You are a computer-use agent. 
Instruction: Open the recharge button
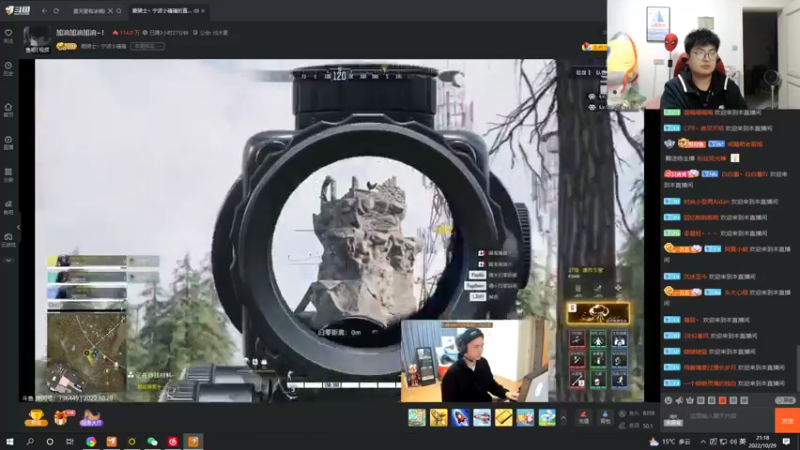(583, 418)
